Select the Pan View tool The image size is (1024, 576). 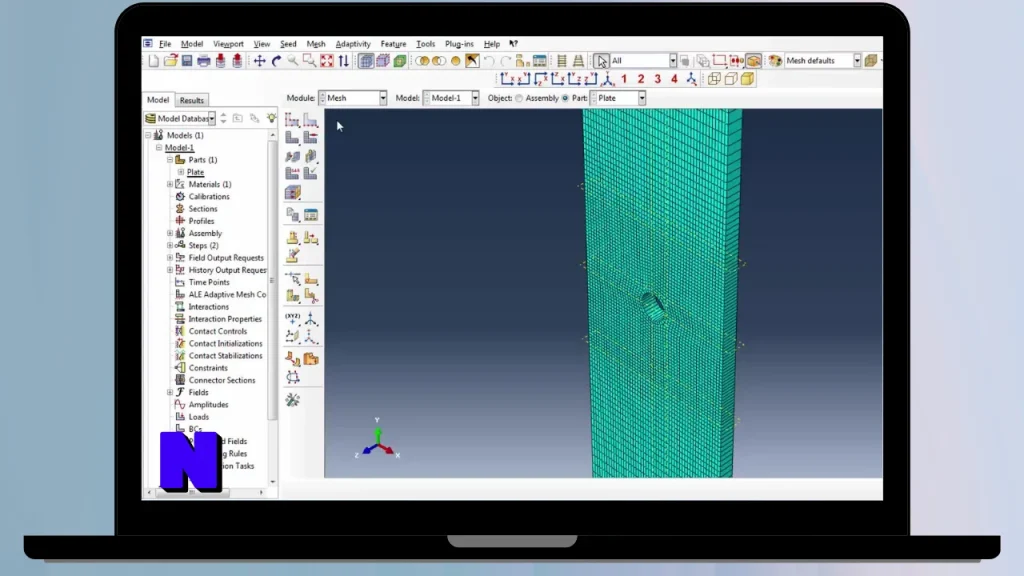coord(259,61)
